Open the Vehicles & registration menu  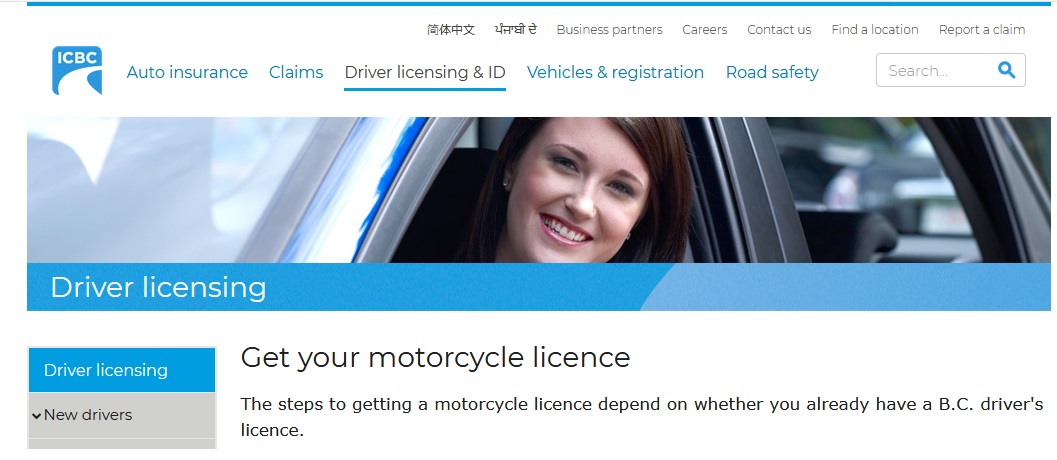pos(615,72)
